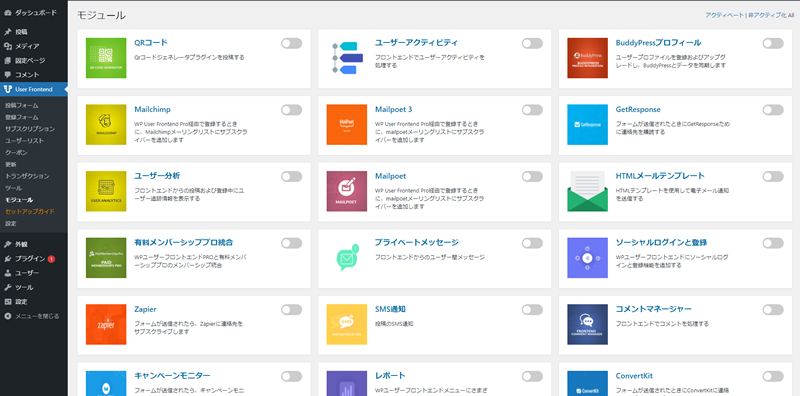Viewport: 800px width, 396px height.
Task: Switch on the GetResponse module
Action: coord(773,110)
